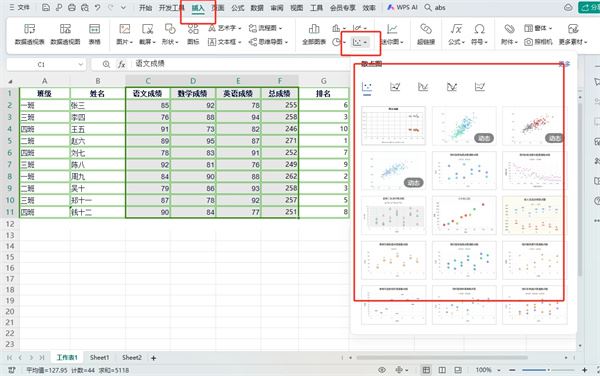Screen dimensions: 600x376
Task: Click the eye protection mode icon in status bar
Action: [x=382, y=370]
